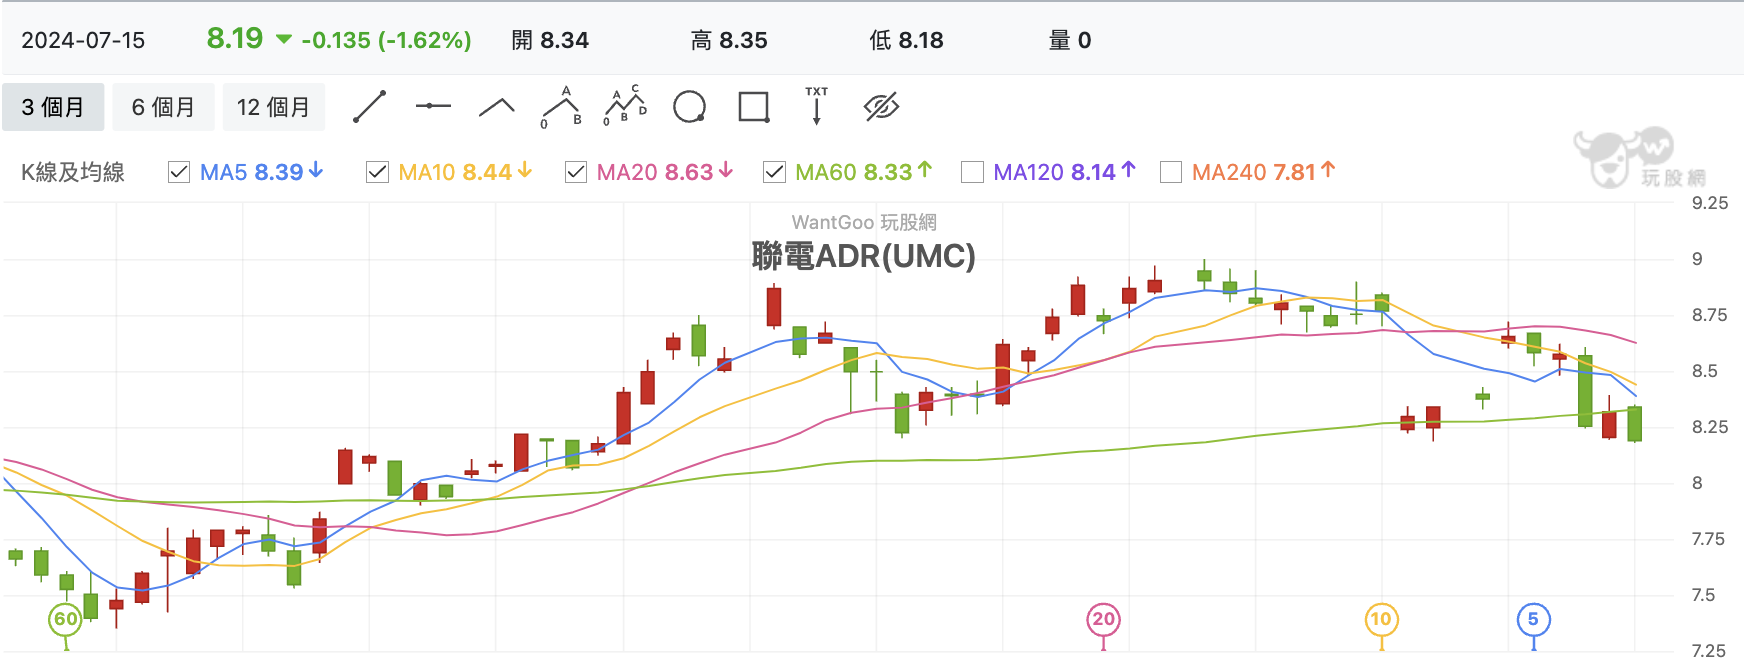
Task: Click the MA120 8.14 label
Action: (1065, 172)
